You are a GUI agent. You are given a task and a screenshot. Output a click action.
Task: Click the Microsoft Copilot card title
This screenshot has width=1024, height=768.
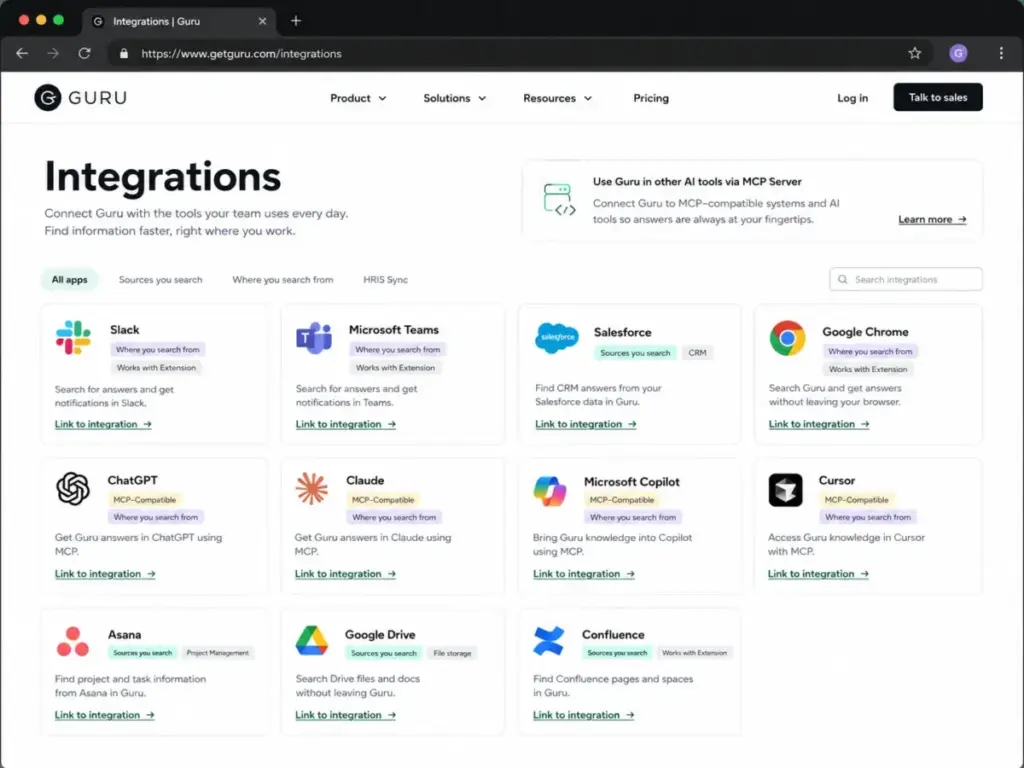(632, 482)
